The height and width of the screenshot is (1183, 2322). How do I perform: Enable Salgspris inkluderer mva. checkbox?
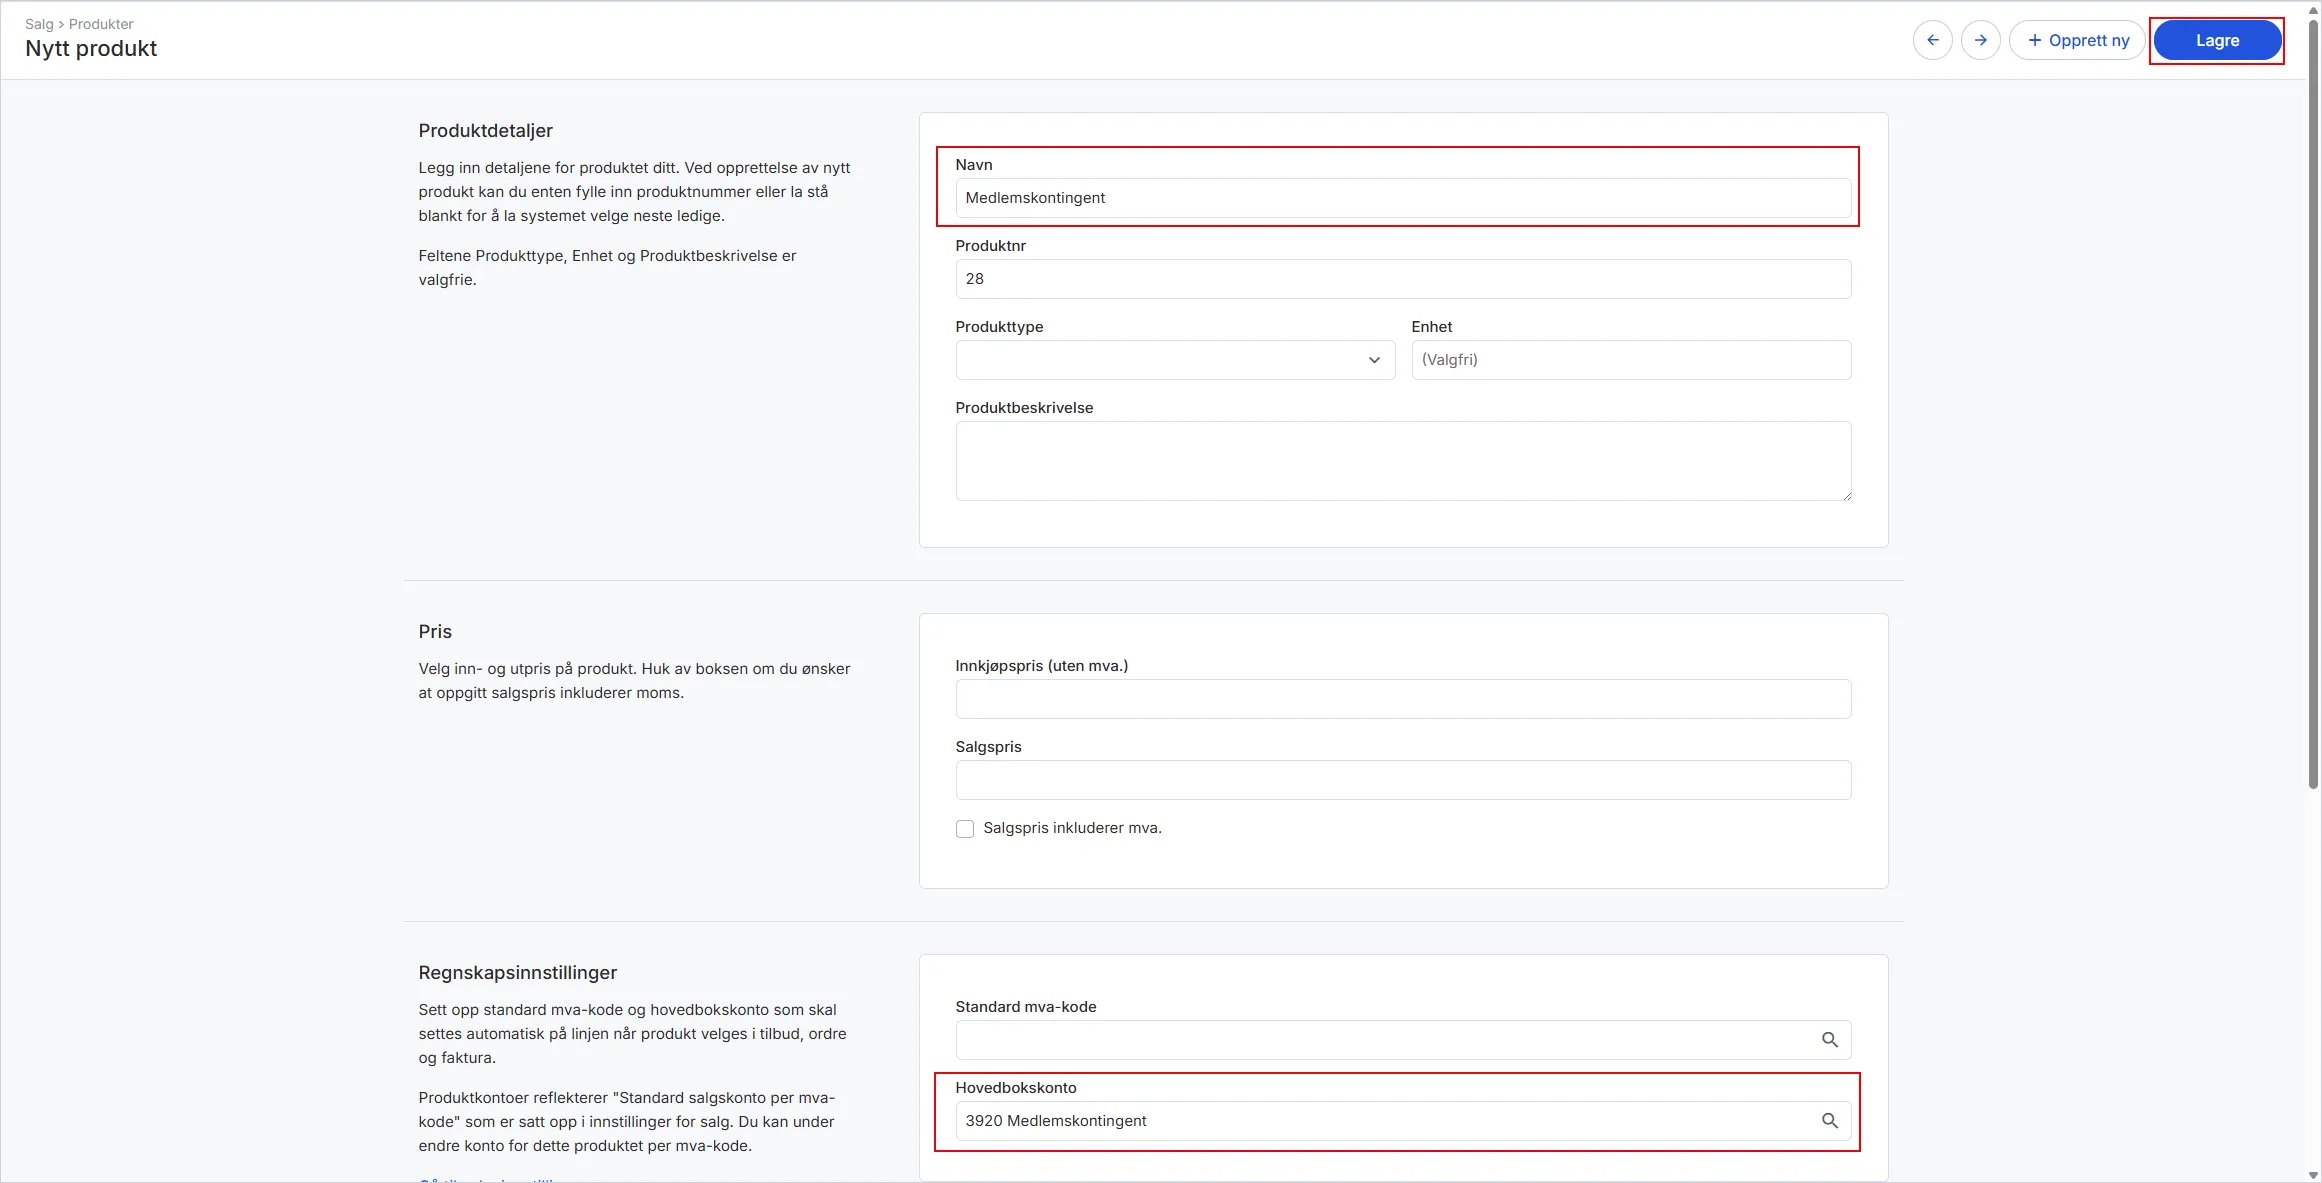point(964,829)
